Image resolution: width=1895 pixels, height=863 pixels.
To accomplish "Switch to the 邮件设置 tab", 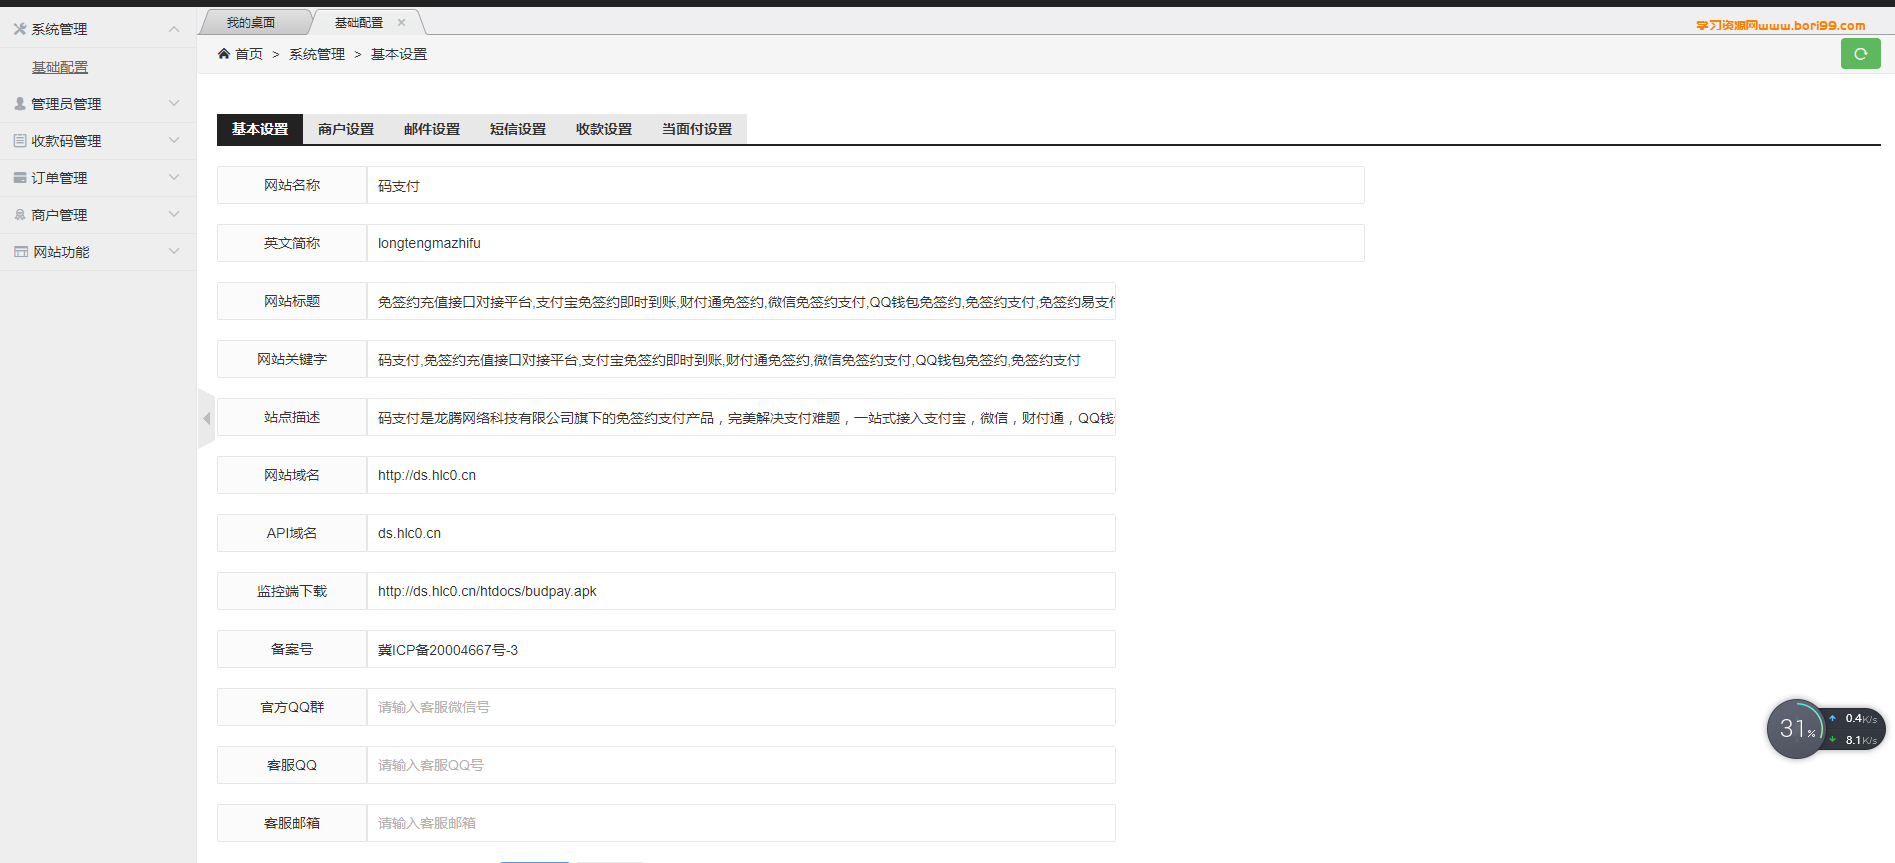I will tap(432, 129).
